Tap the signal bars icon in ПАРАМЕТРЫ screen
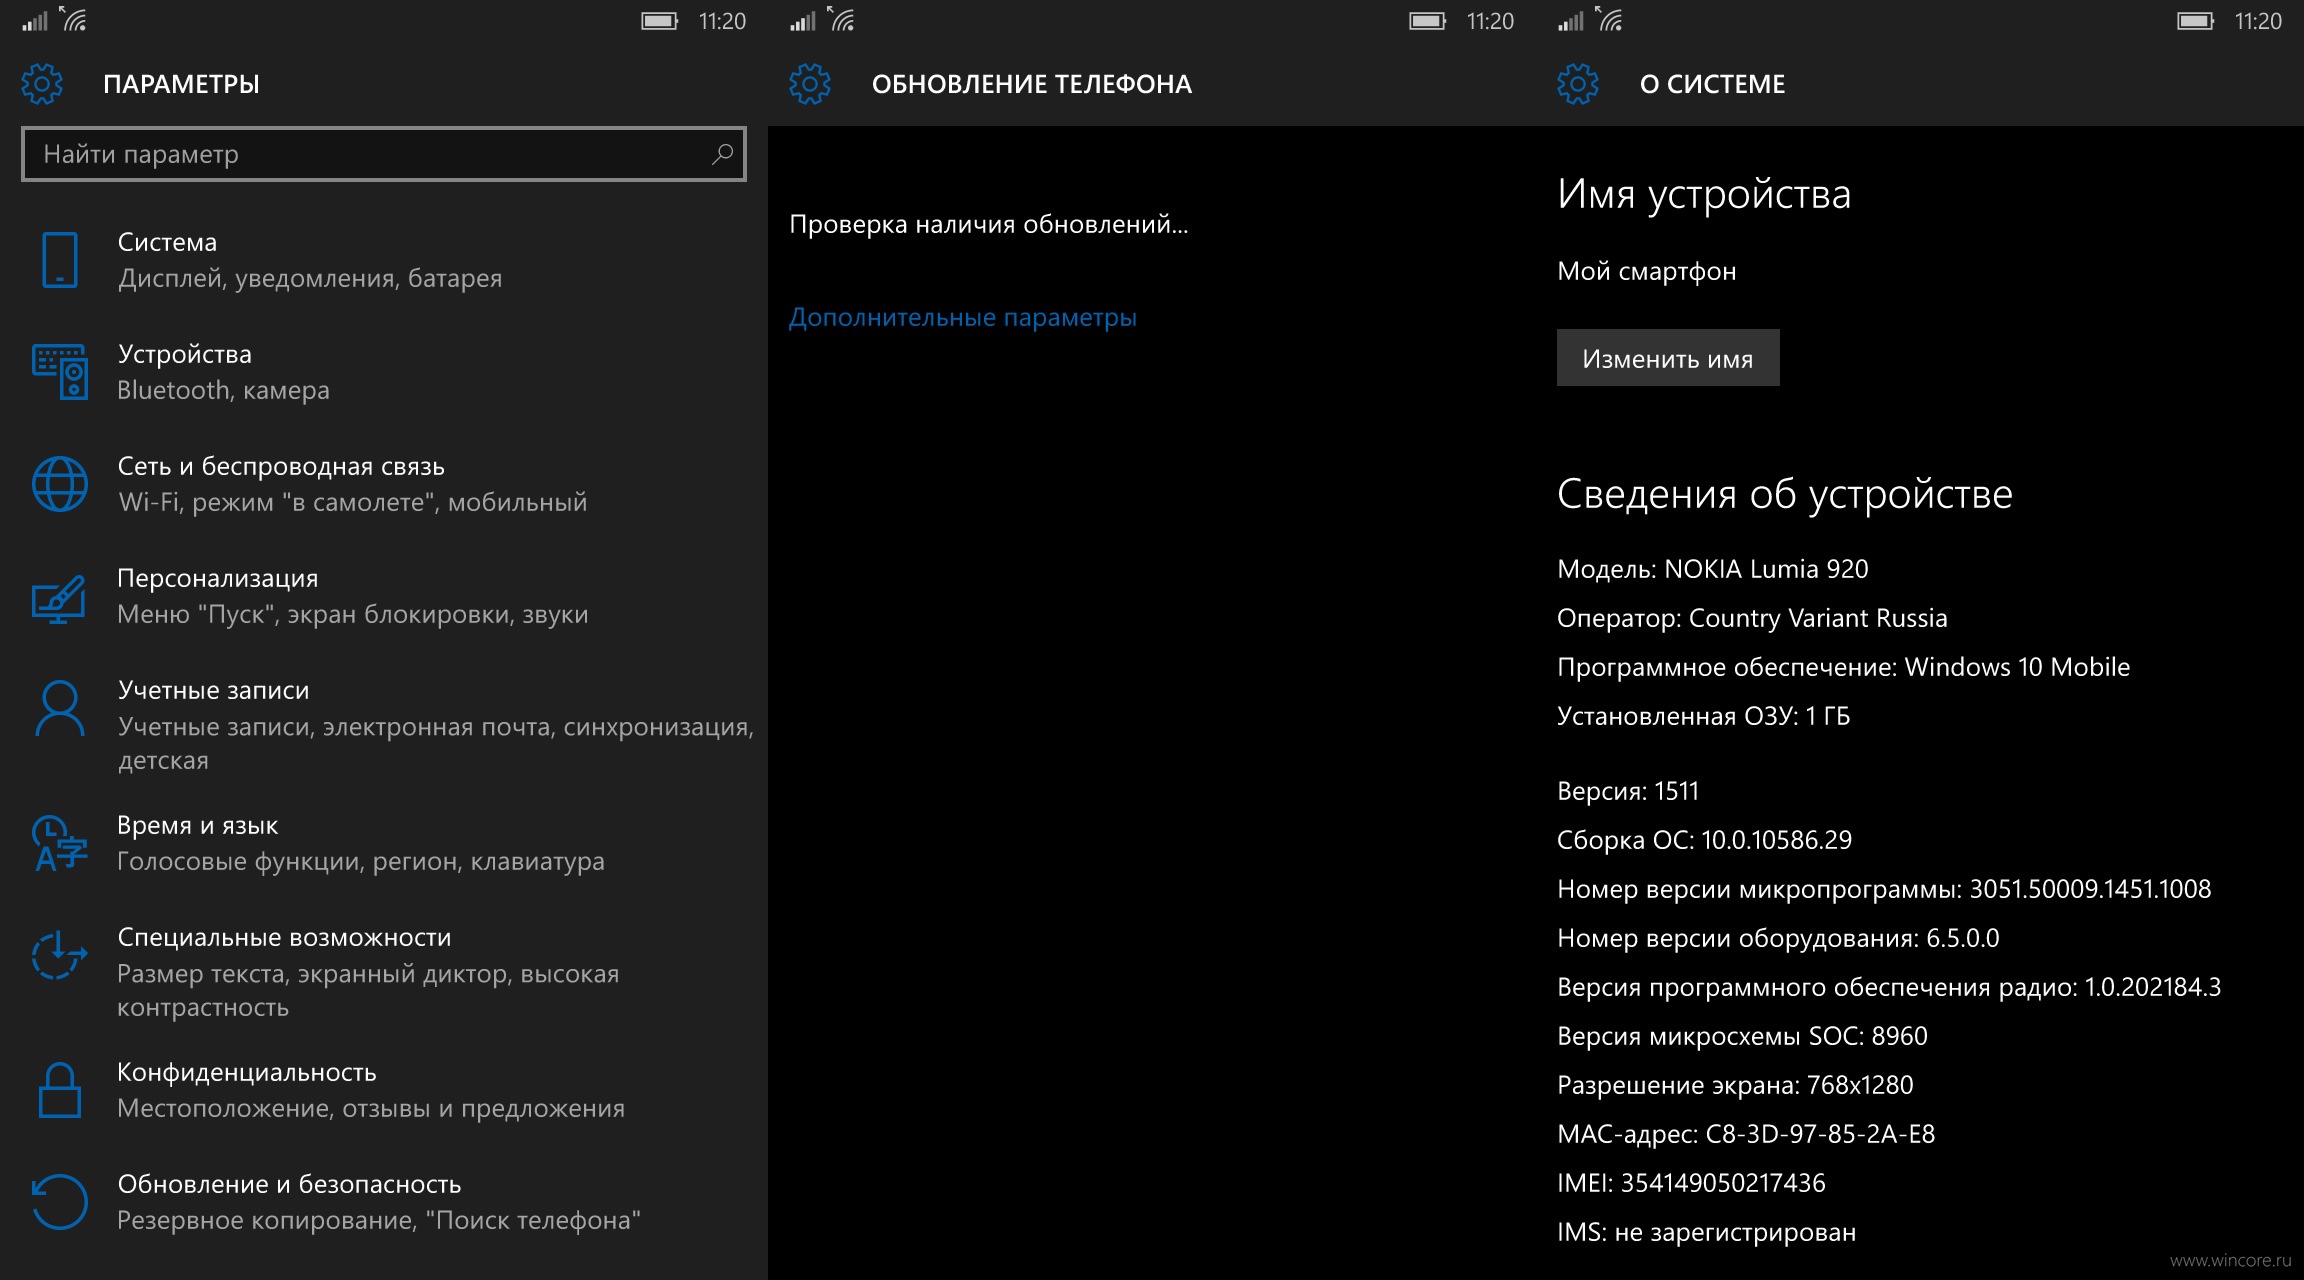Screen dimensions: 2304x1280 tap(35, 21)
